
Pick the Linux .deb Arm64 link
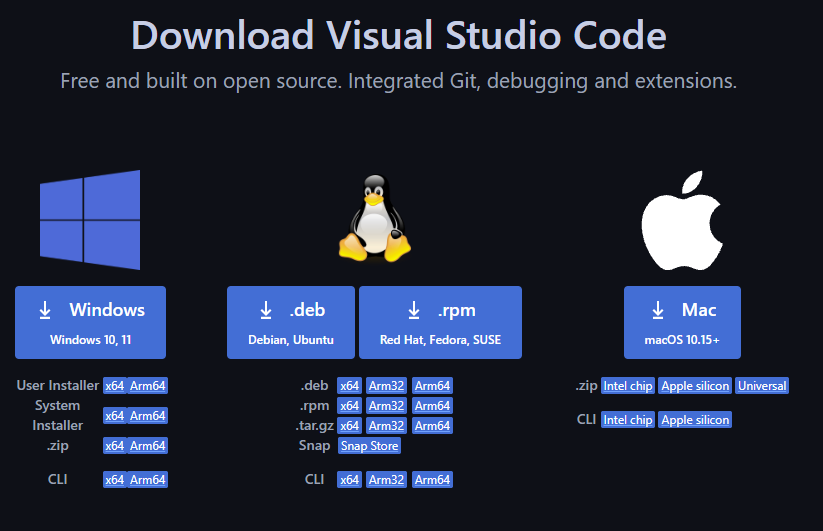(x=432, y=386)
